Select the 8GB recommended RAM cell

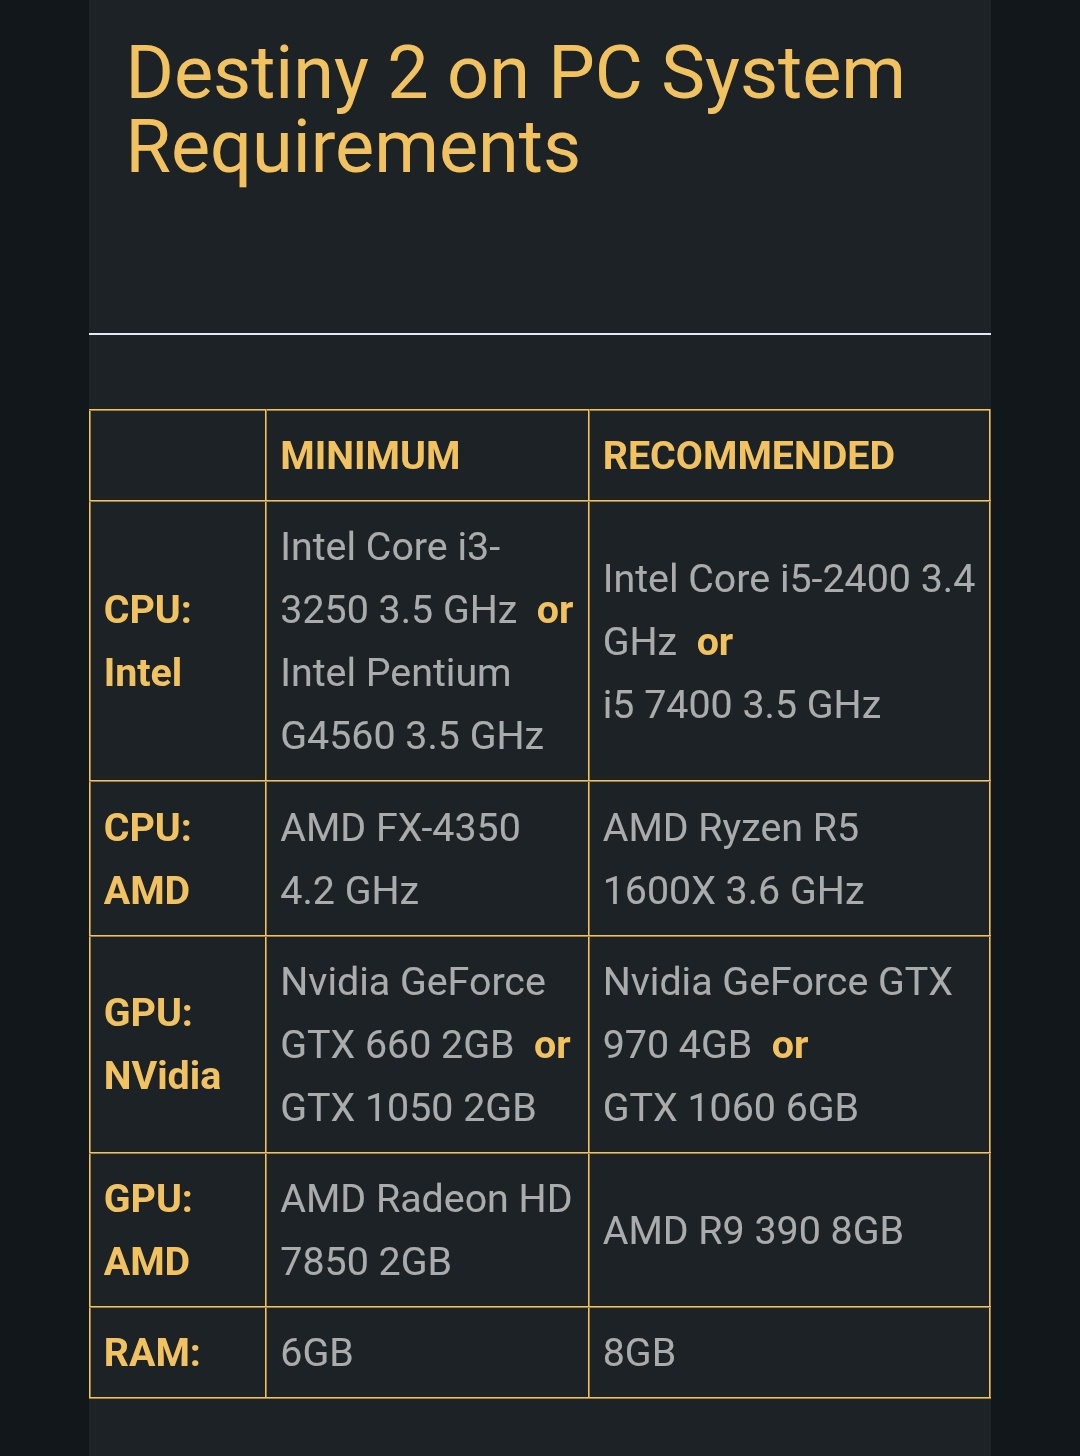639,1353
